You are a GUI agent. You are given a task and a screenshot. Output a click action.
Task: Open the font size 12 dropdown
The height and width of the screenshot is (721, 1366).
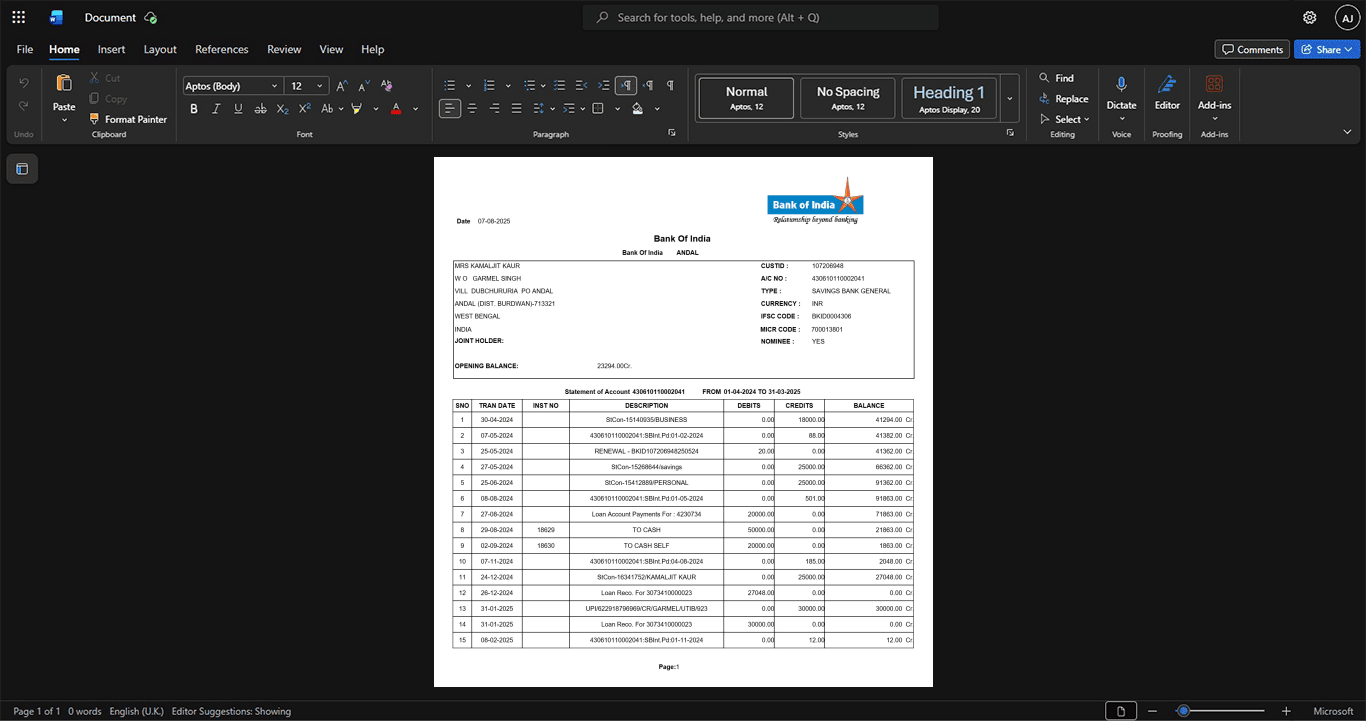[320, 86]
